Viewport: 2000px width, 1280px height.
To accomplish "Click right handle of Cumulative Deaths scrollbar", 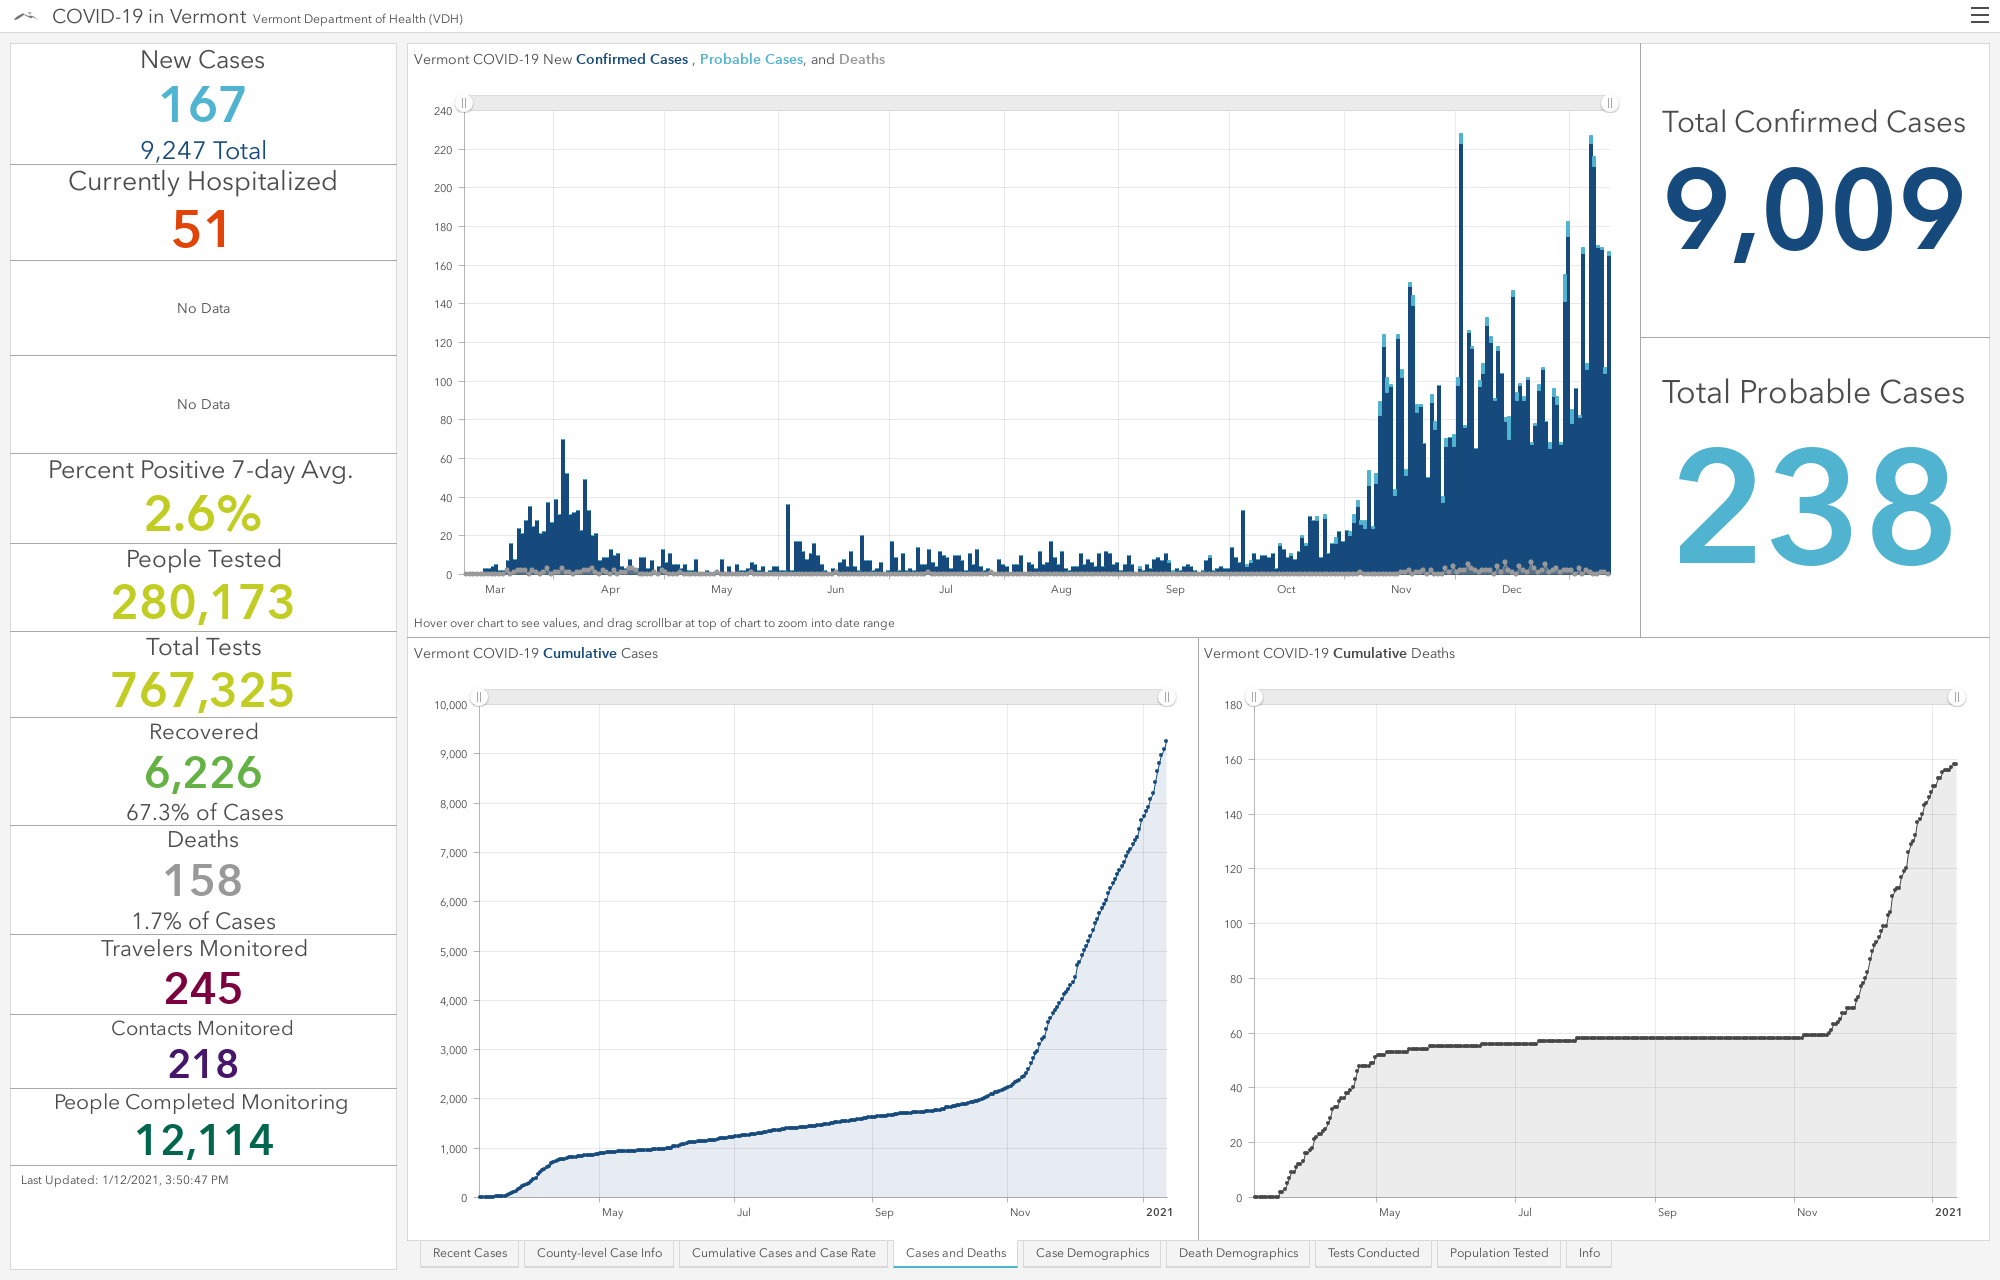I will coord(1956,697).
